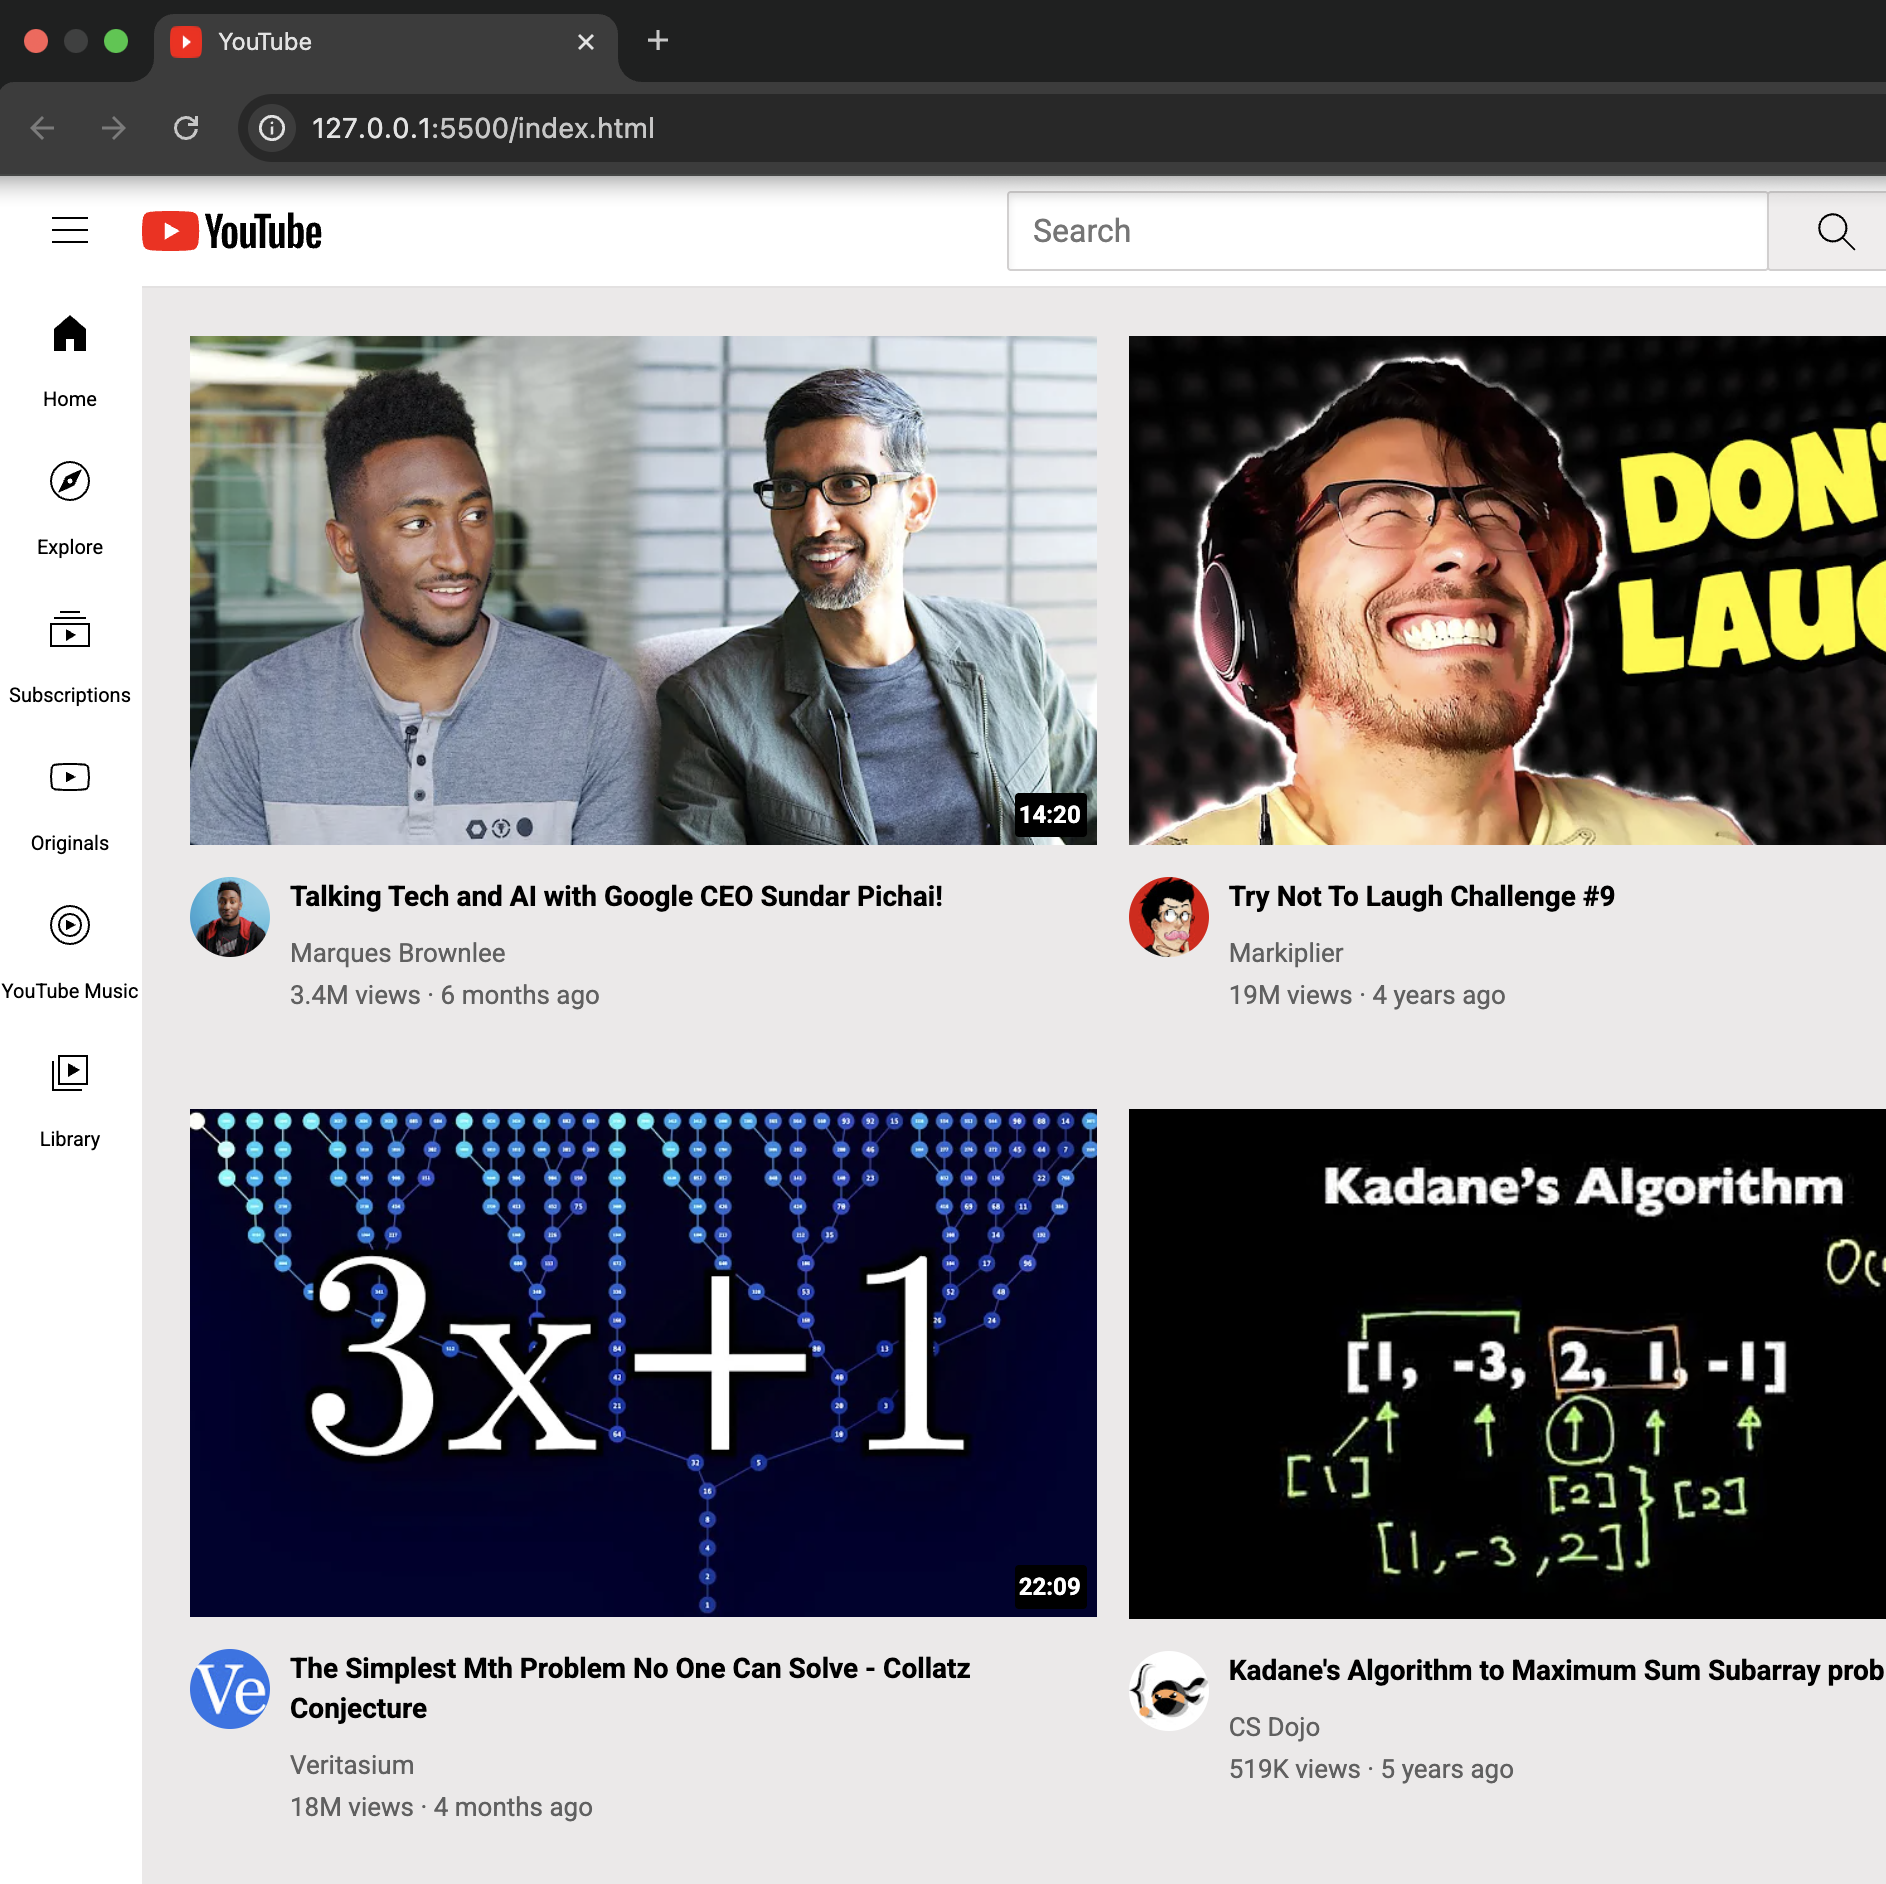
Task: Click the Home sidebar icon
Action: pyautogui.click(x=70, y=334)
